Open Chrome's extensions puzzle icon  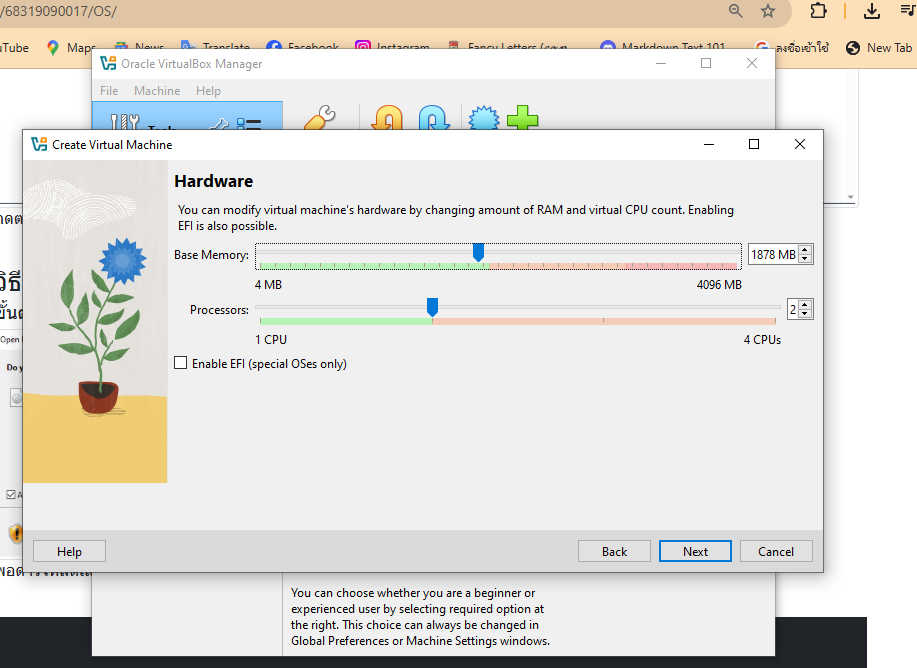coord(818,11)
